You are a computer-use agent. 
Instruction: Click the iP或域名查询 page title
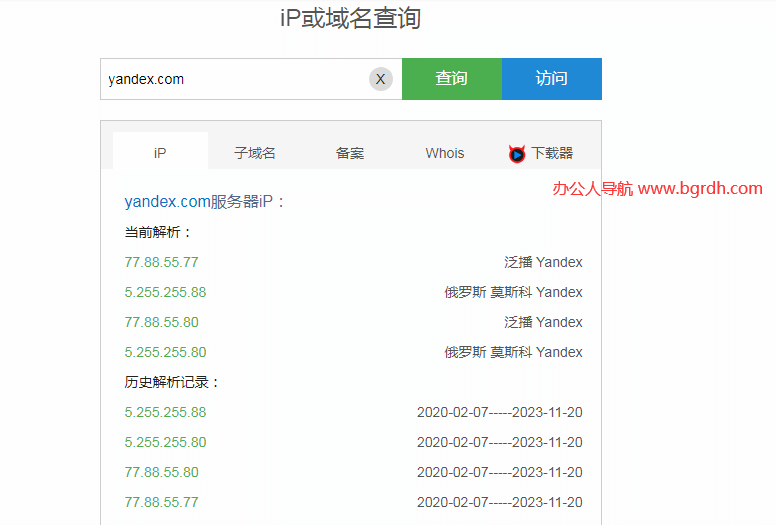(x=350, y=18)
